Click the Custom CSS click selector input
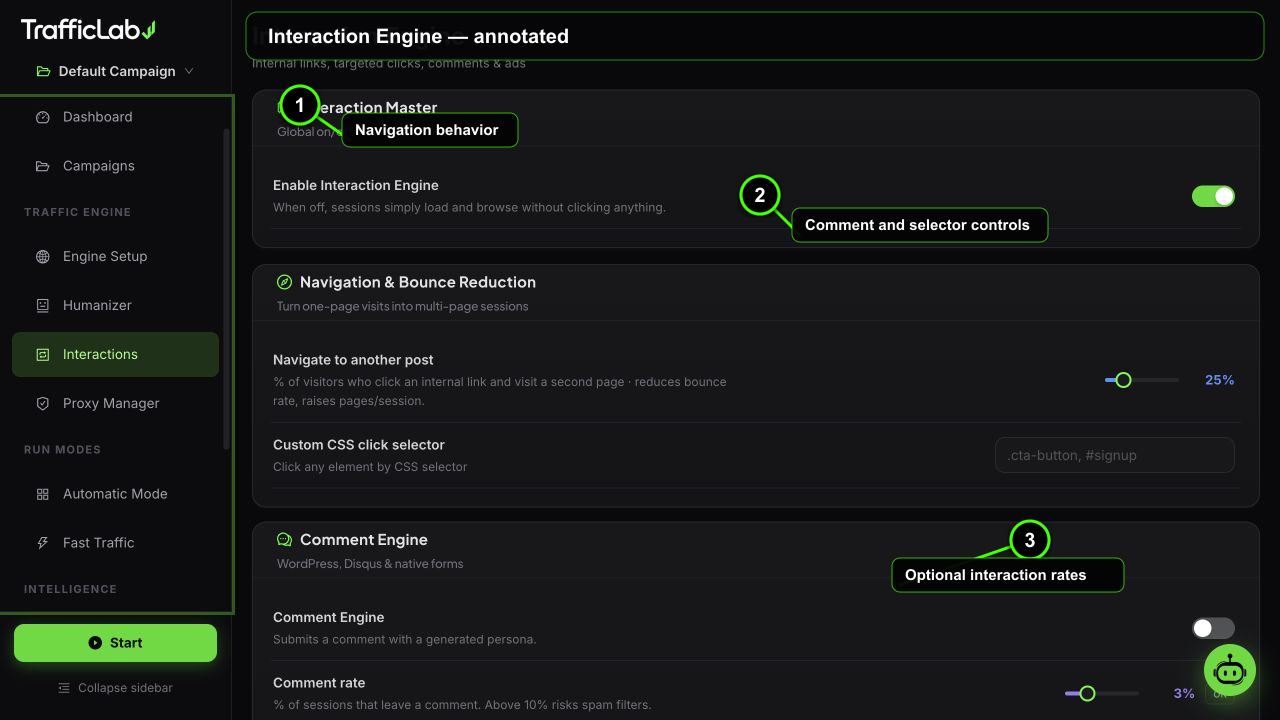 click(1114, 455)
